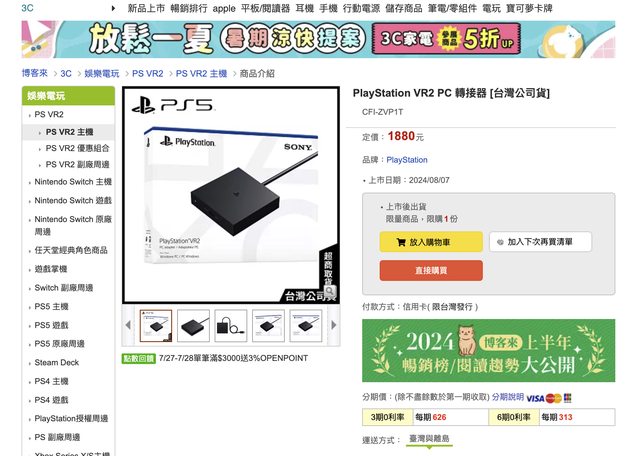The image size is (640, 456).
Task: Select the adapter with cable thumbnail
Action: (231, 325)
